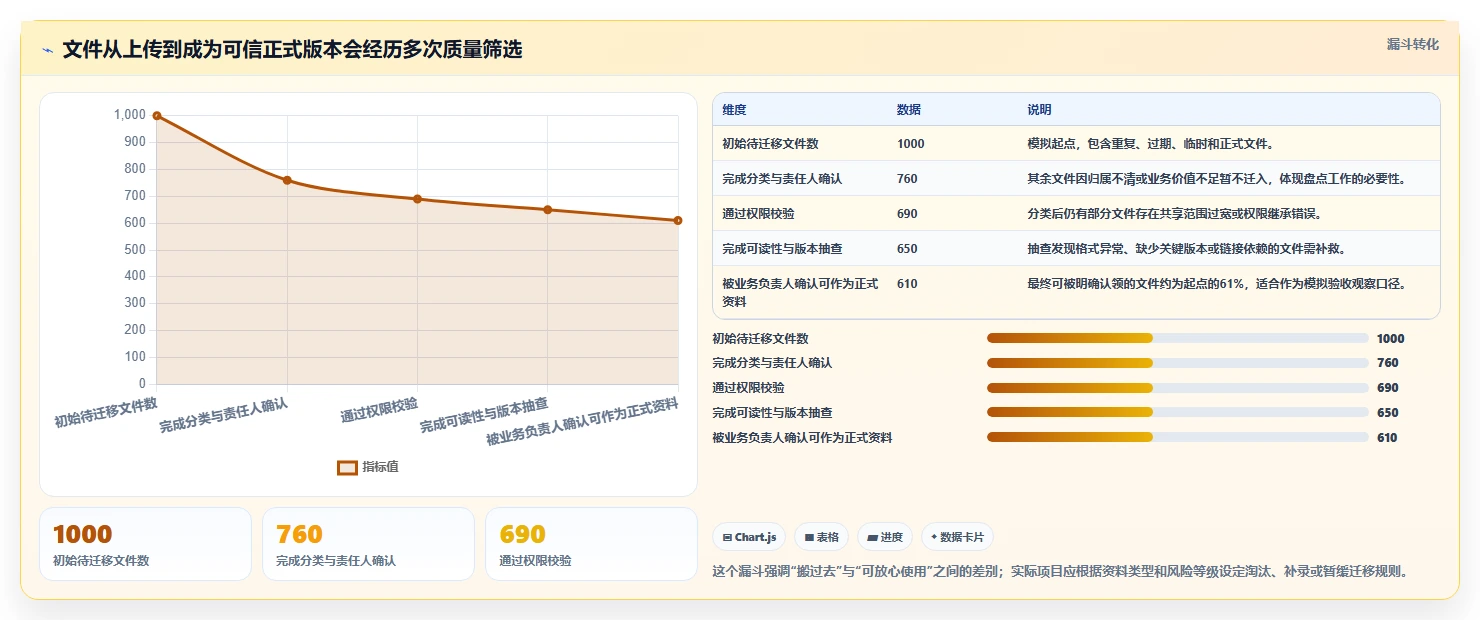Image resolution: width=1480 pixels, height=620 pixels.
Task: Click the value 650 in the table
Action: point(907,249)
